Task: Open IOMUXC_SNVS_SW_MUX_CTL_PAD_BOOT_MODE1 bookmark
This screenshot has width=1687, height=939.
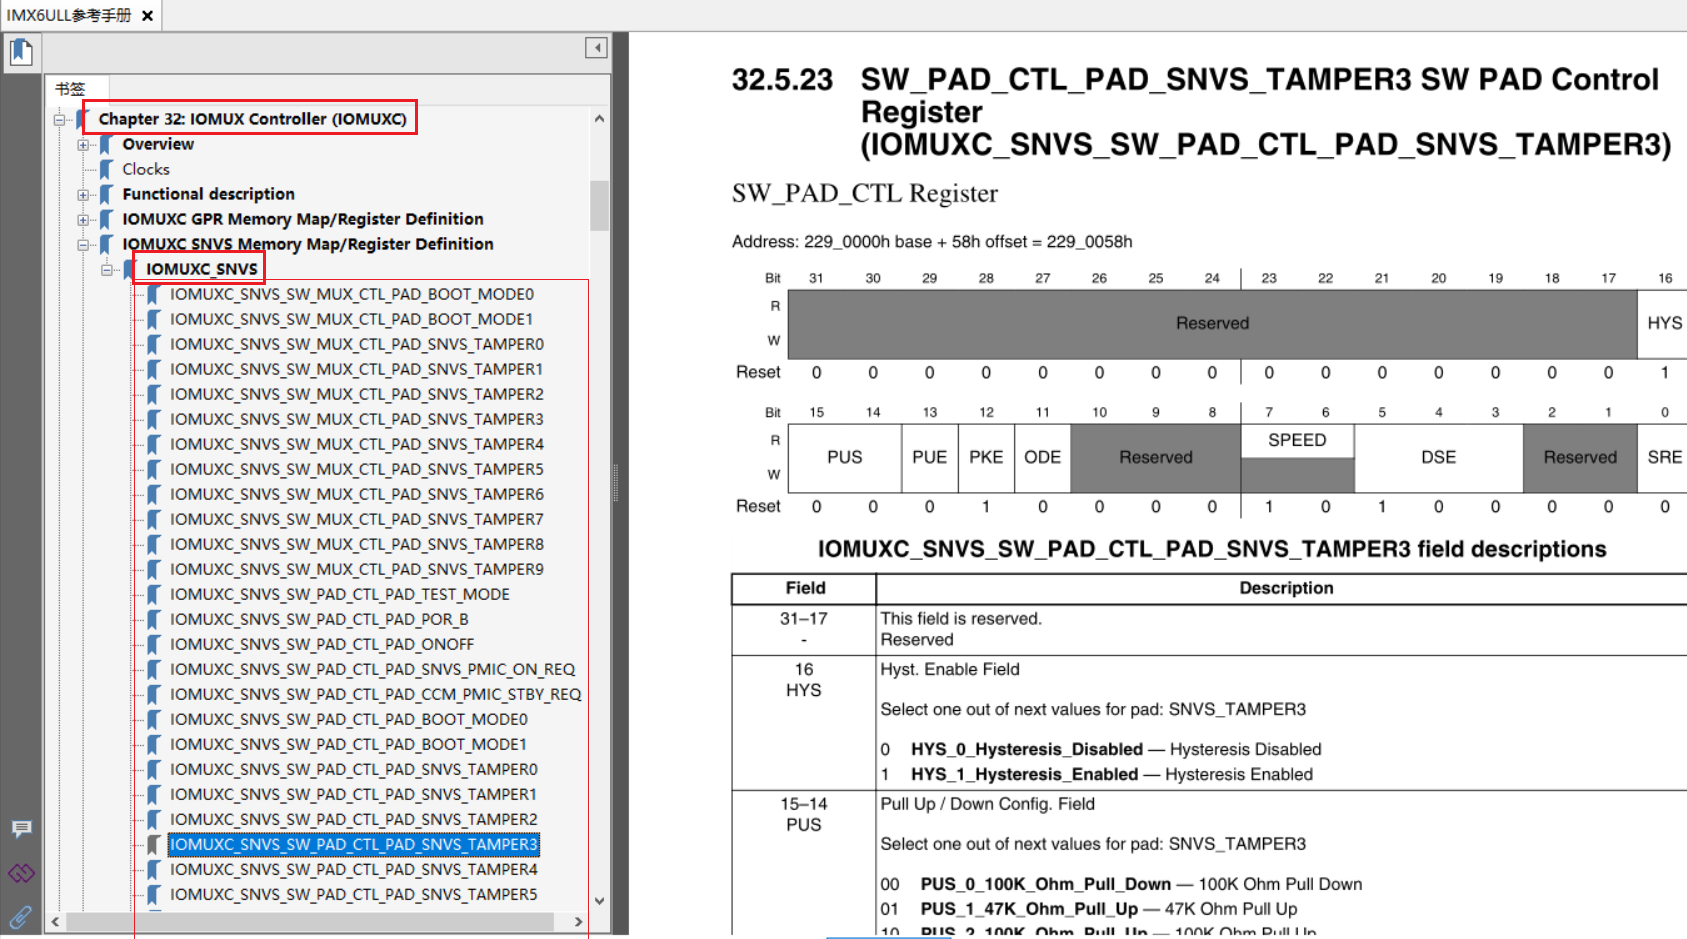Action: coord(351,319)
